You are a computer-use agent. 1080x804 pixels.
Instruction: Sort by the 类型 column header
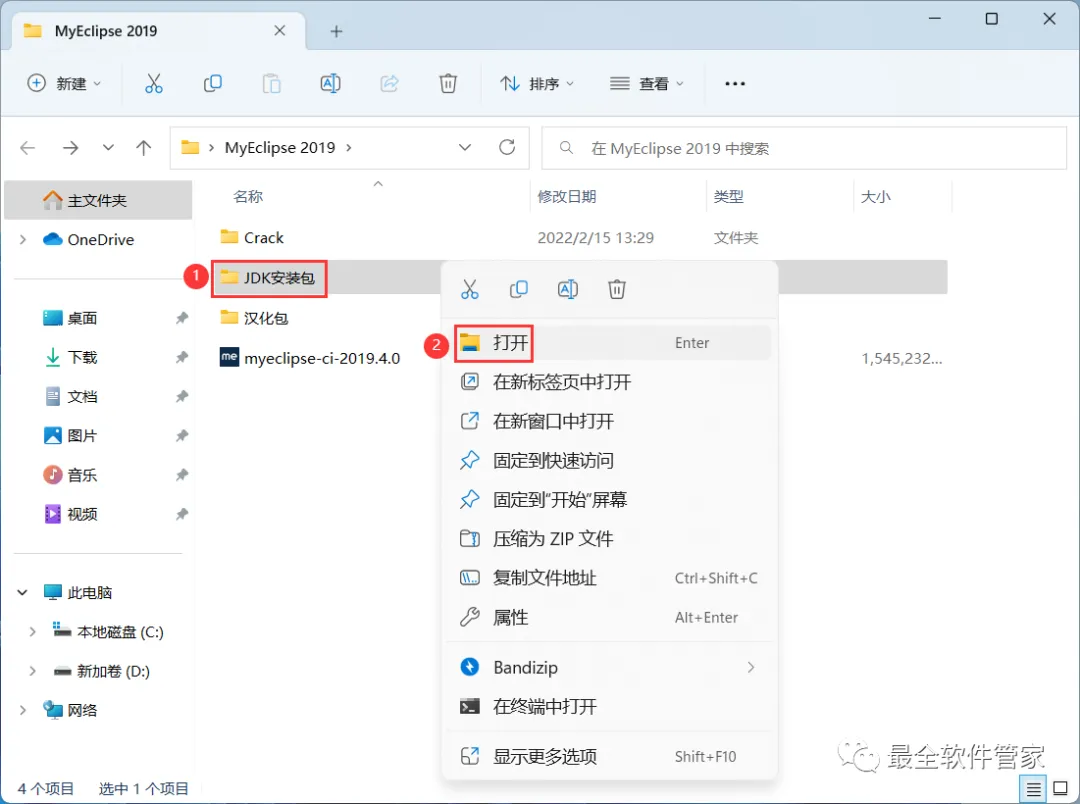(x=729, y=197)
